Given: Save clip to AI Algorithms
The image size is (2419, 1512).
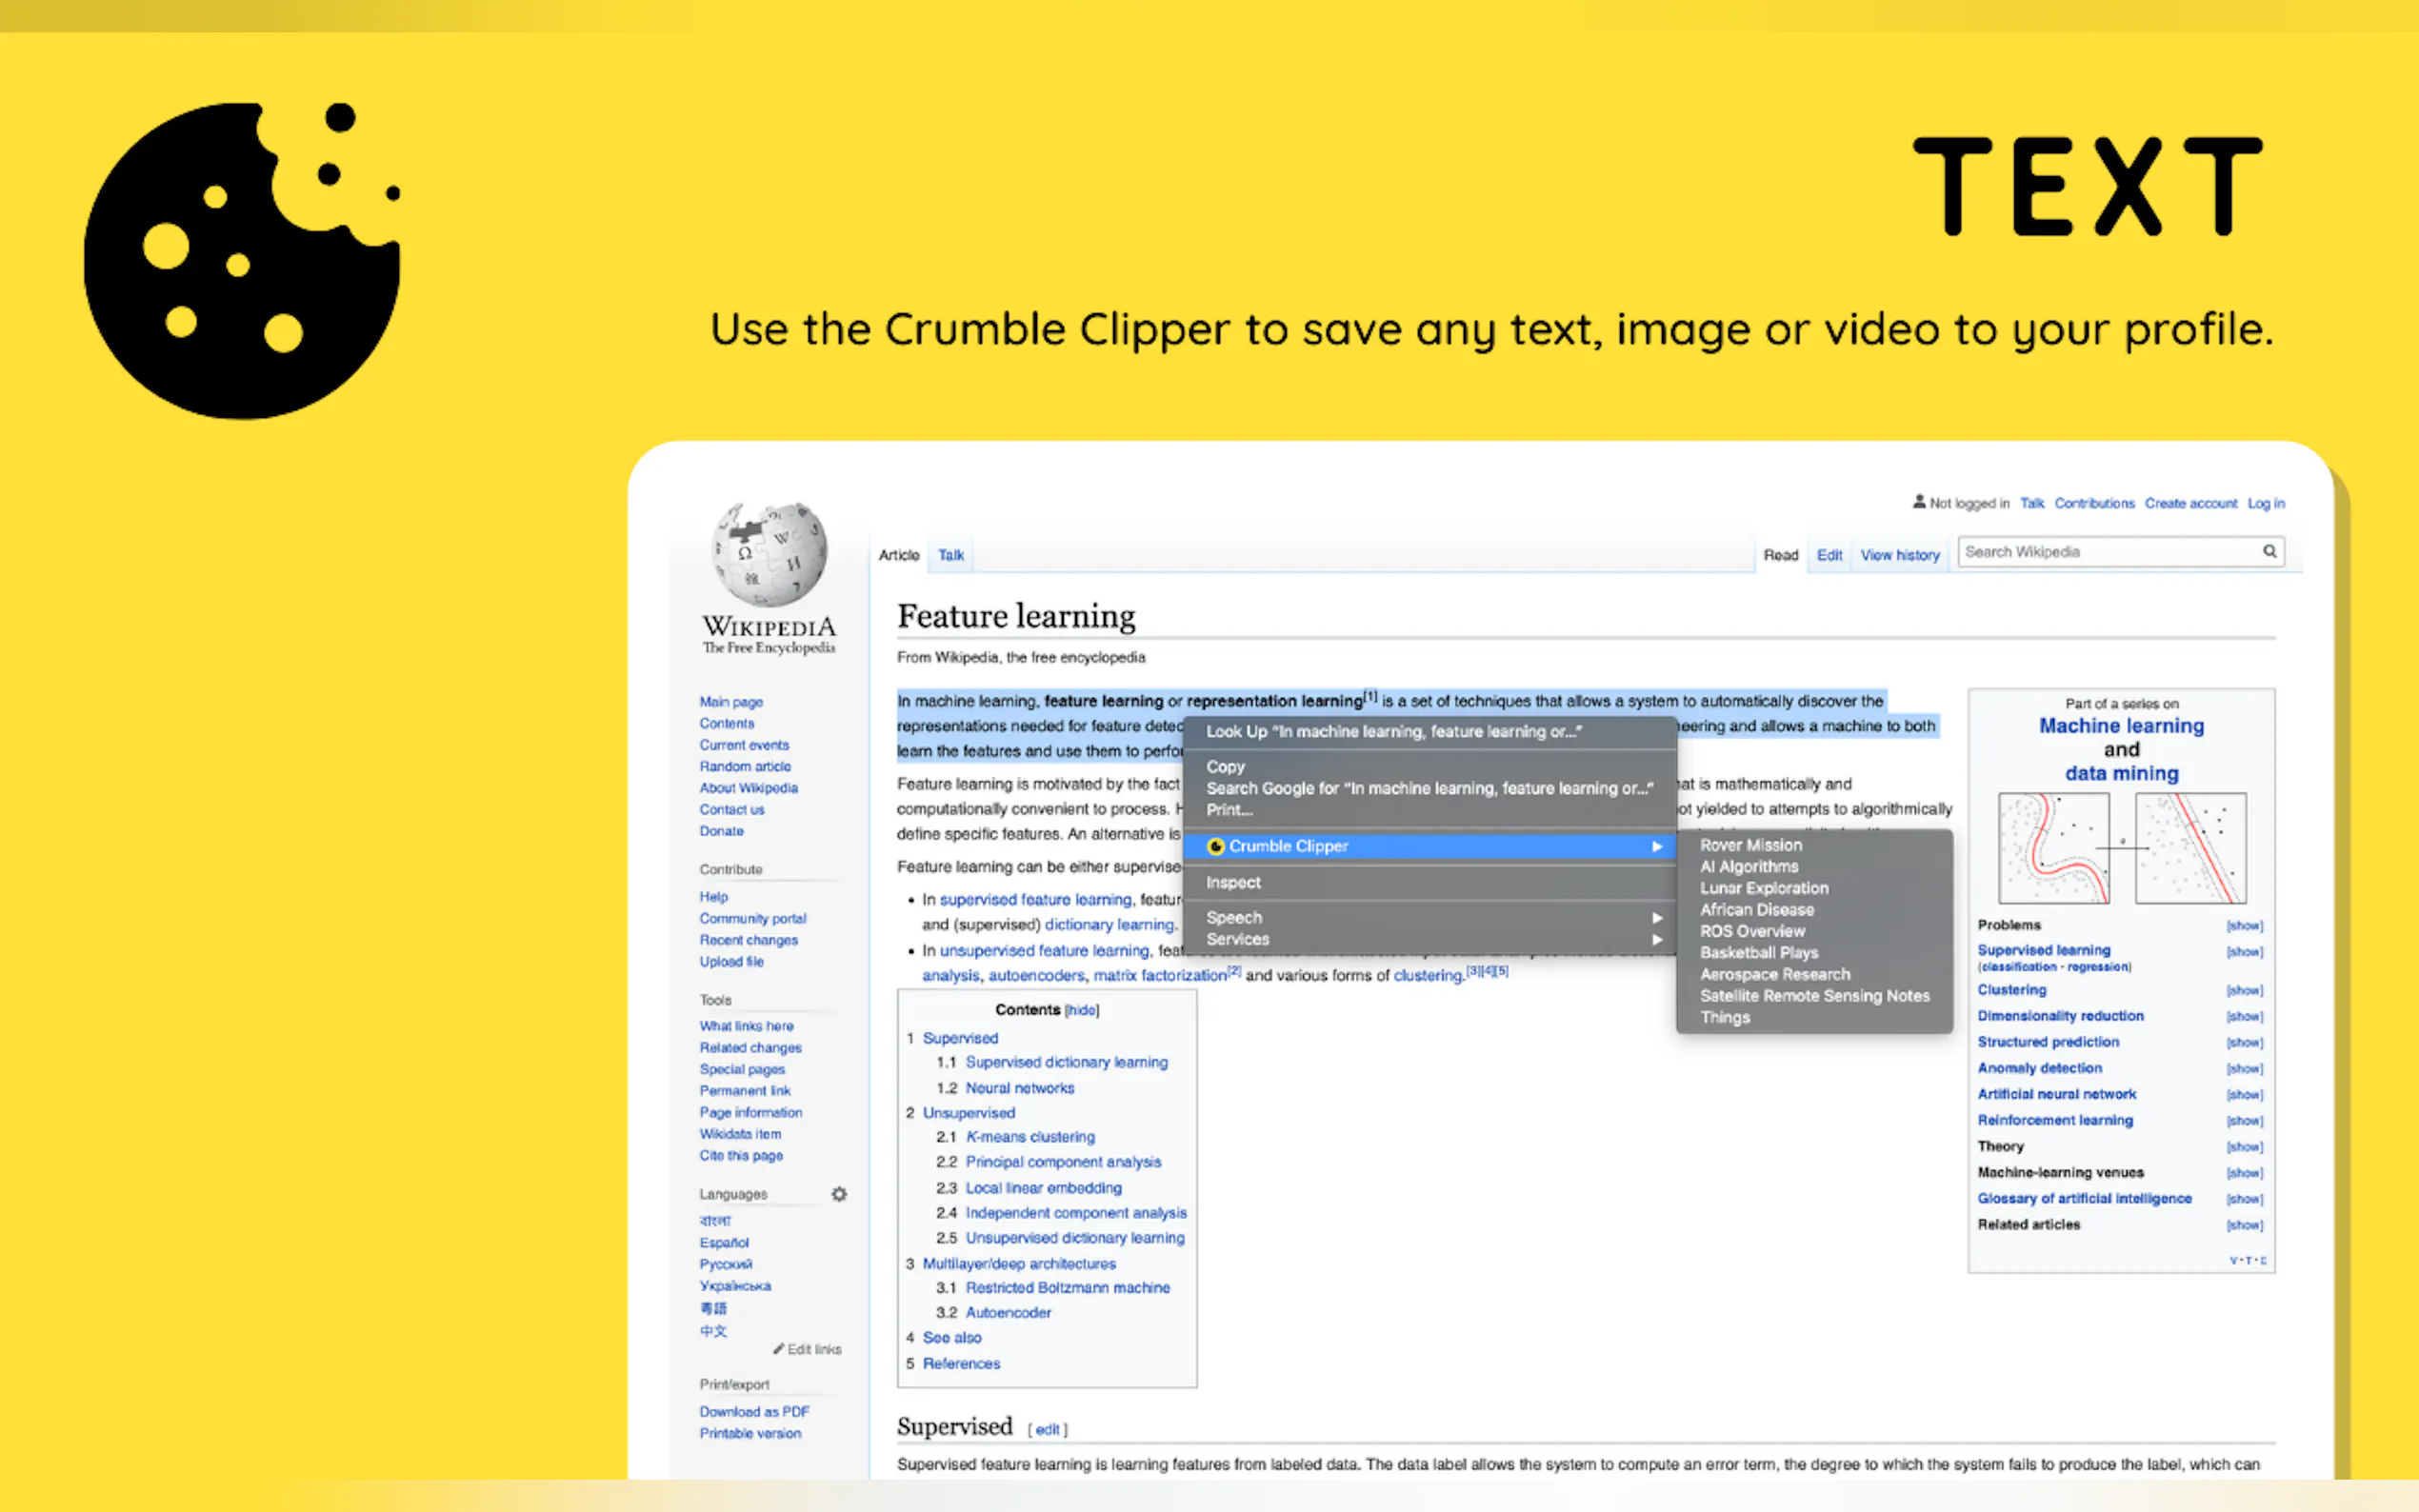Looking at the screenshot, I should click(1749, 866).
